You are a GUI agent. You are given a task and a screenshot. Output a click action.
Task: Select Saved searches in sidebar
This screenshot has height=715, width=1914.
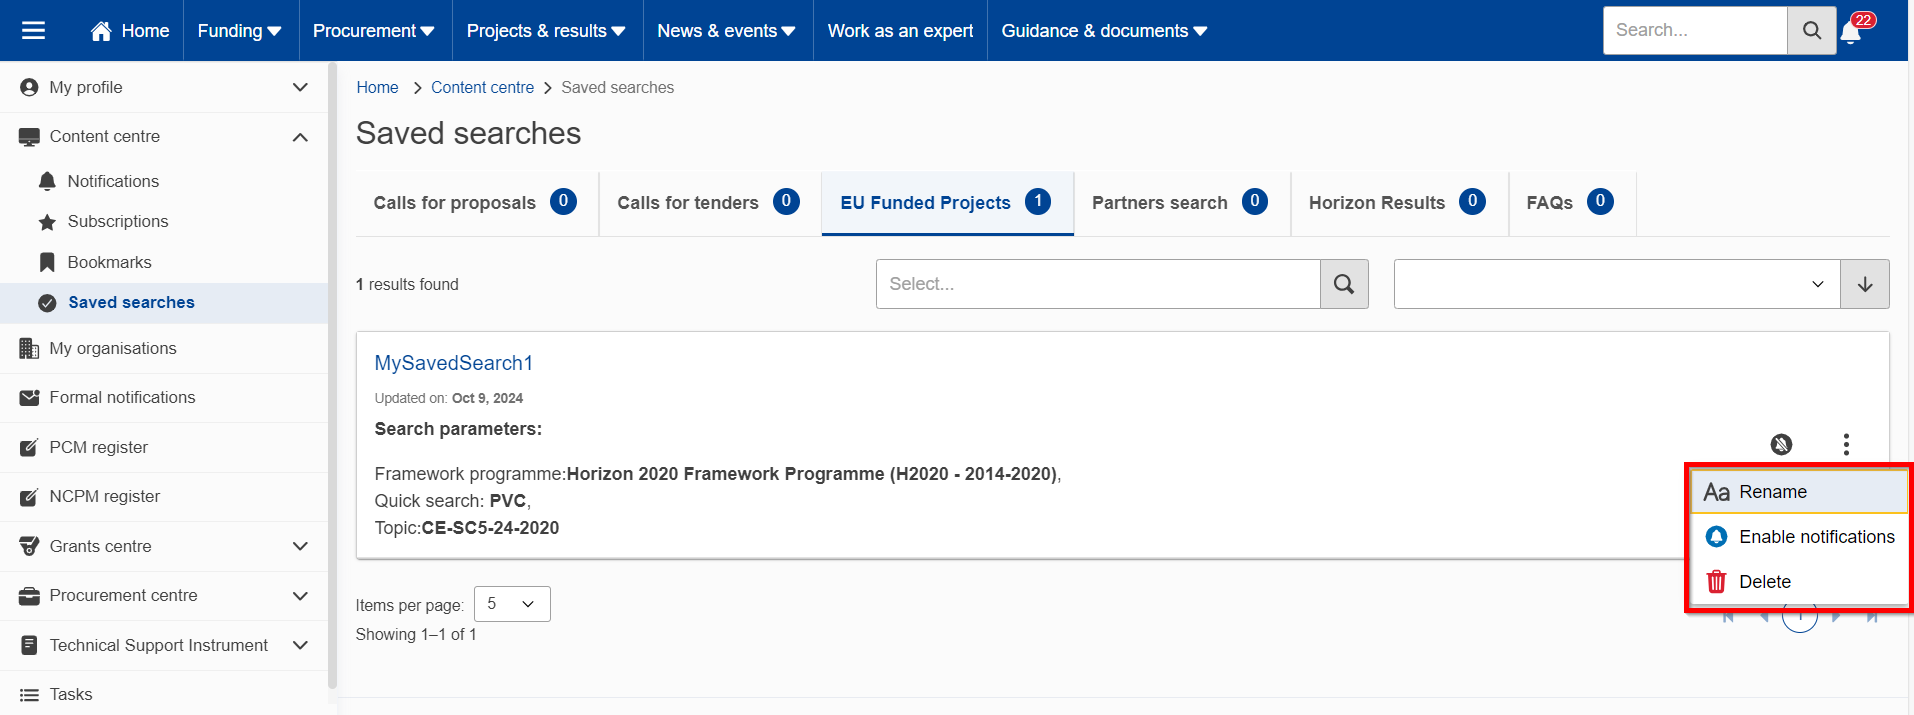point(164,302)
